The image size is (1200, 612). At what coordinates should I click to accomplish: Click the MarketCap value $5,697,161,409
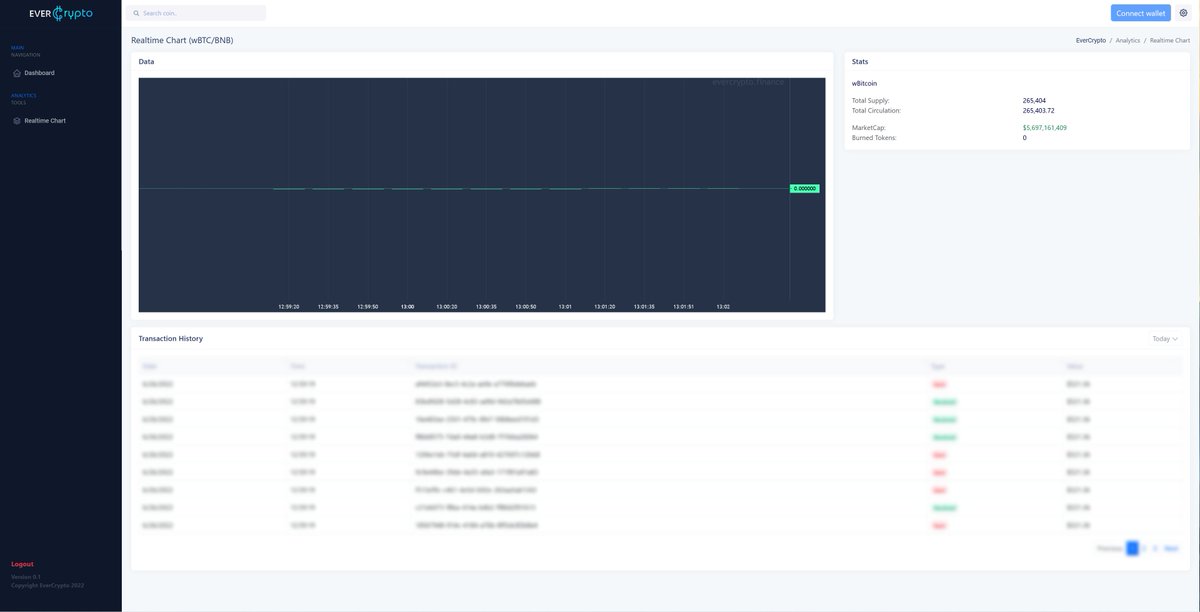point(1044,128)
